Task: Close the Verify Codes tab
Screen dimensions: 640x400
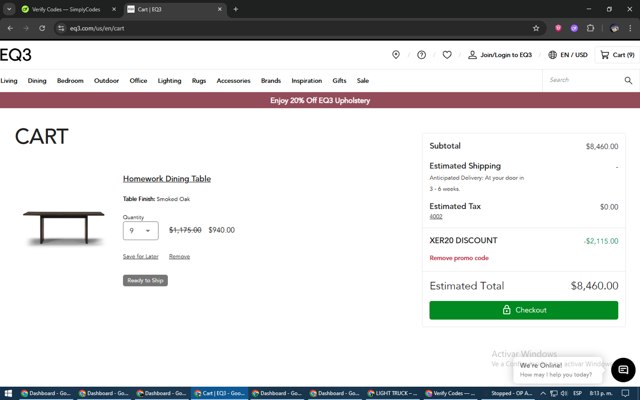Action: tap(114, 9)
